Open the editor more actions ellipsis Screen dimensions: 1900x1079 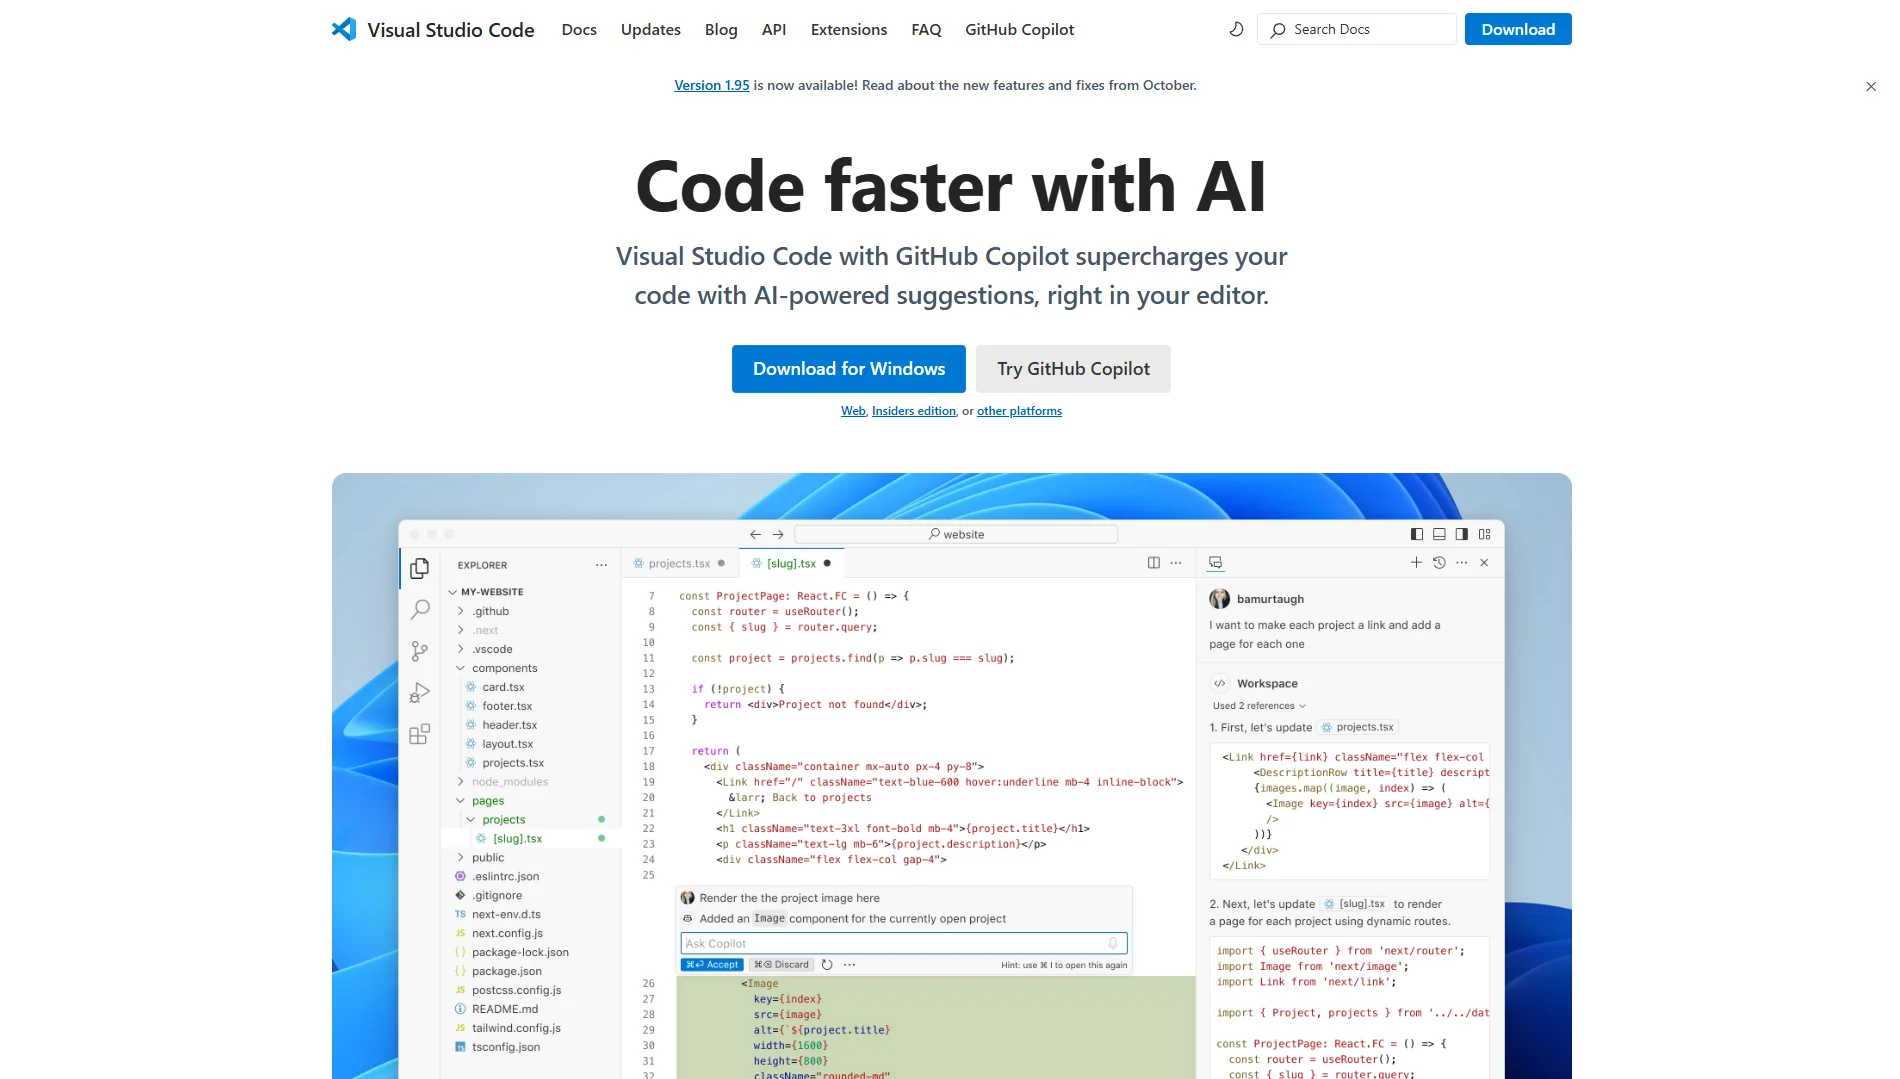1176,563
